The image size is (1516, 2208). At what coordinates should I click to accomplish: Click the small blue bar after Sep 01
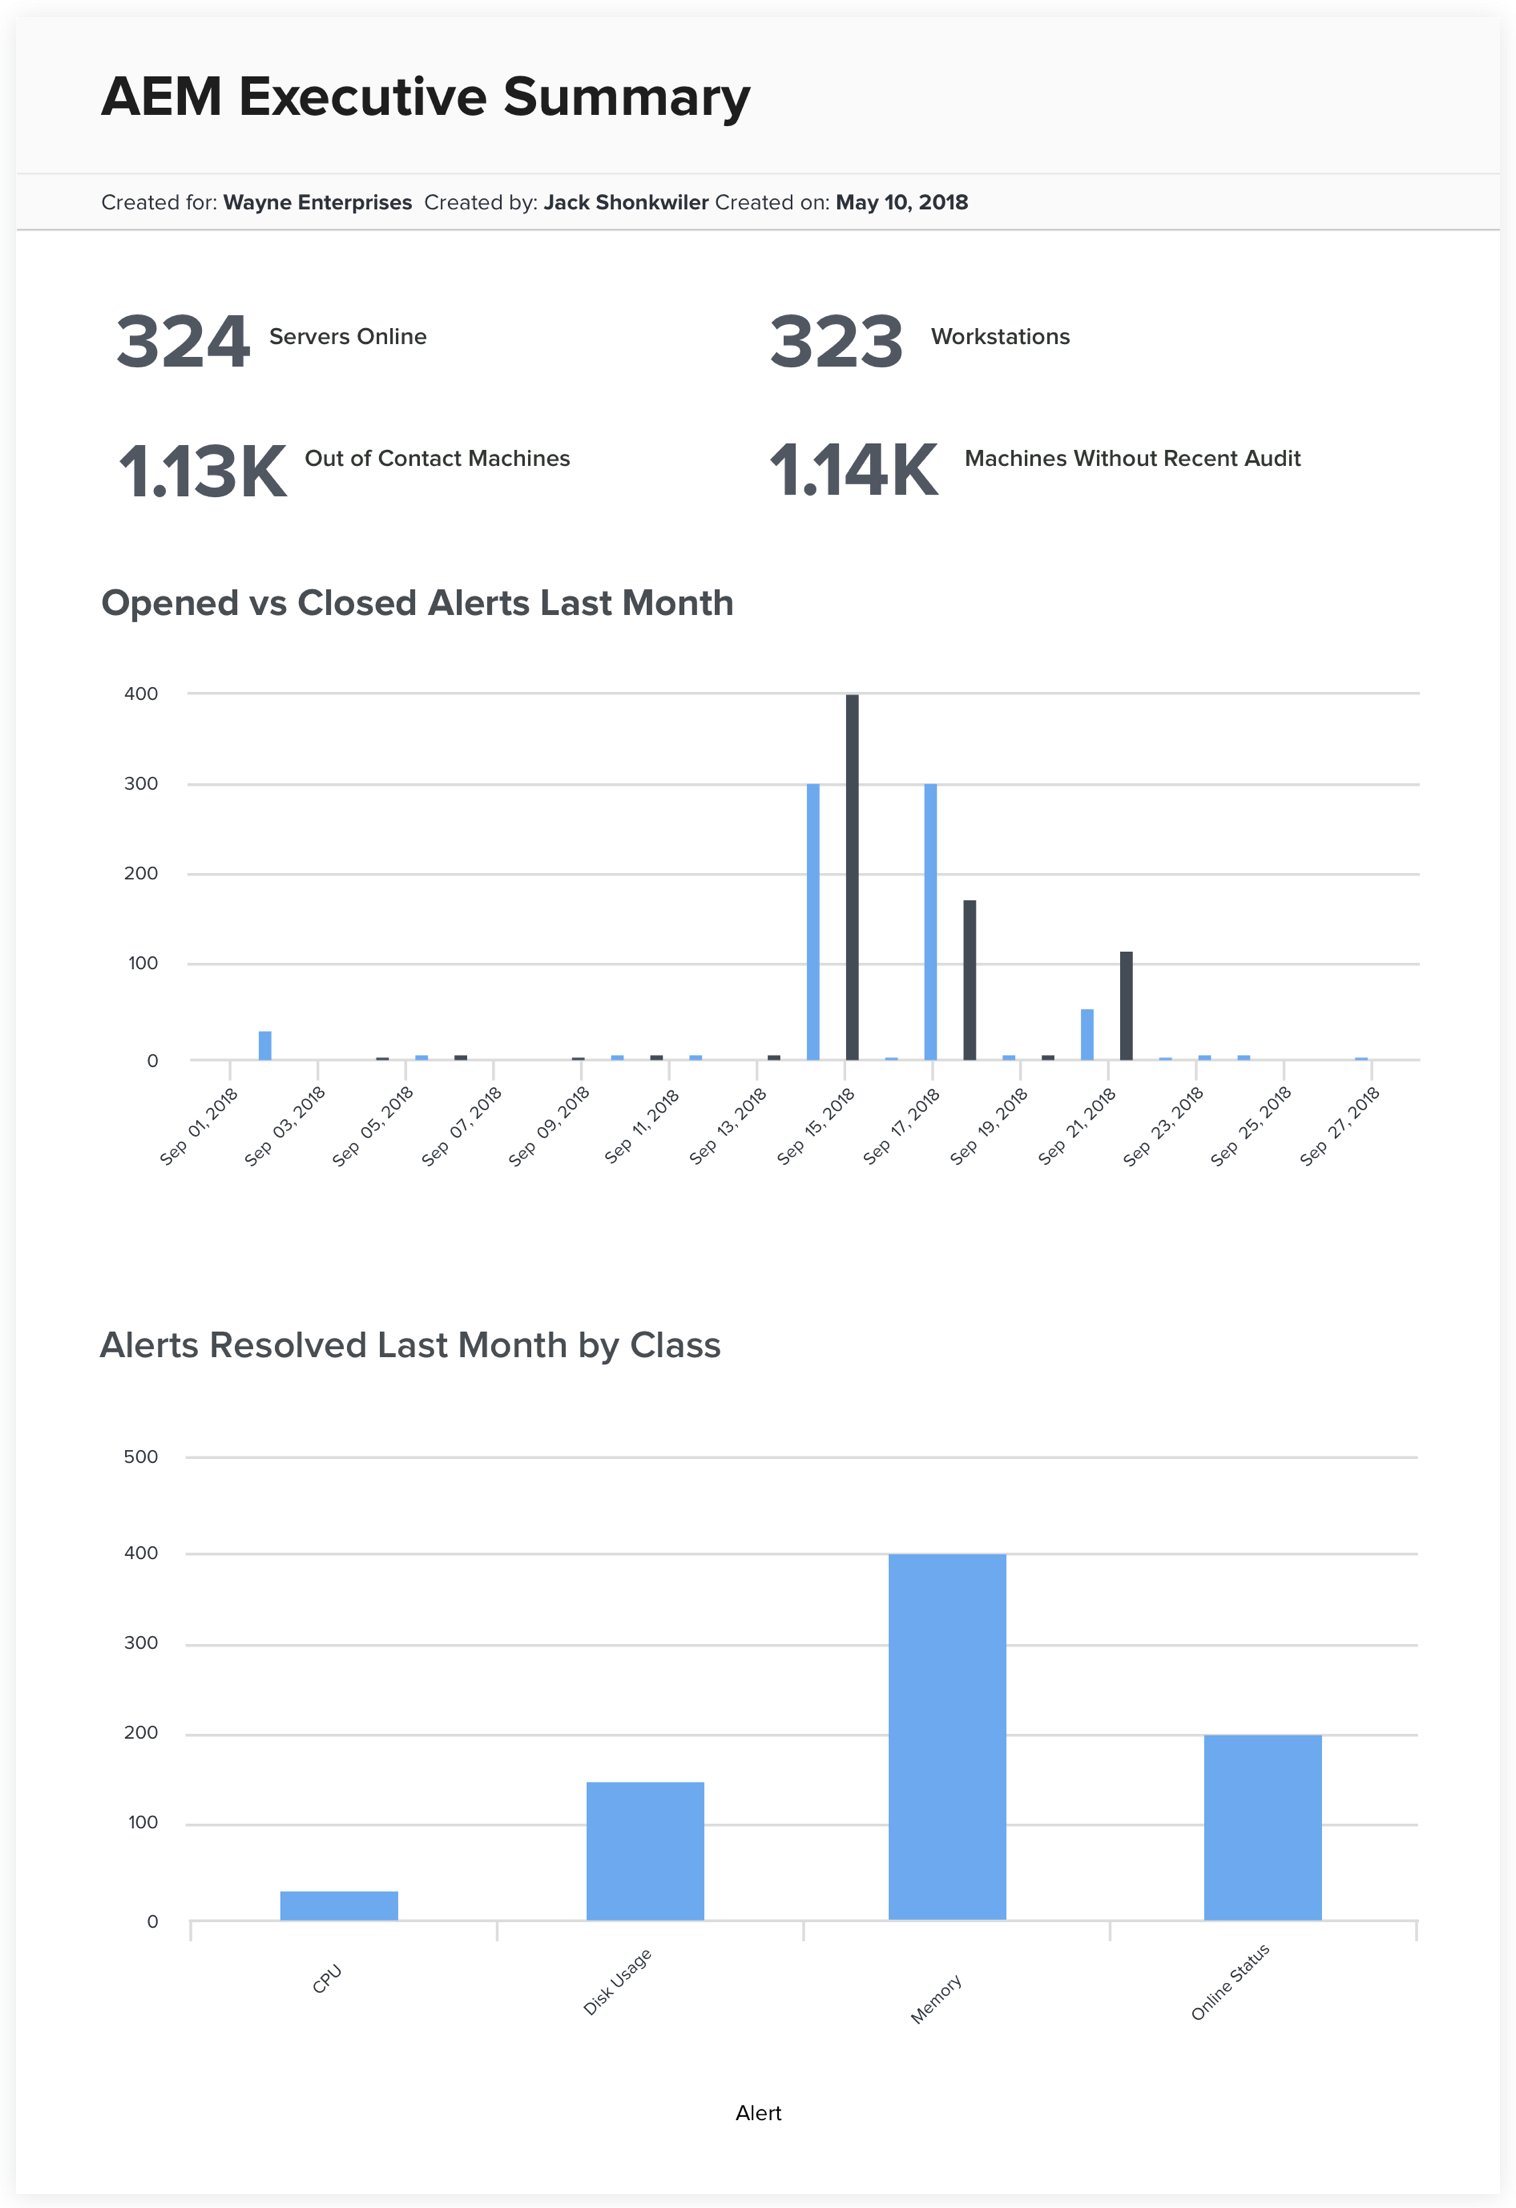pos(265,1046)
